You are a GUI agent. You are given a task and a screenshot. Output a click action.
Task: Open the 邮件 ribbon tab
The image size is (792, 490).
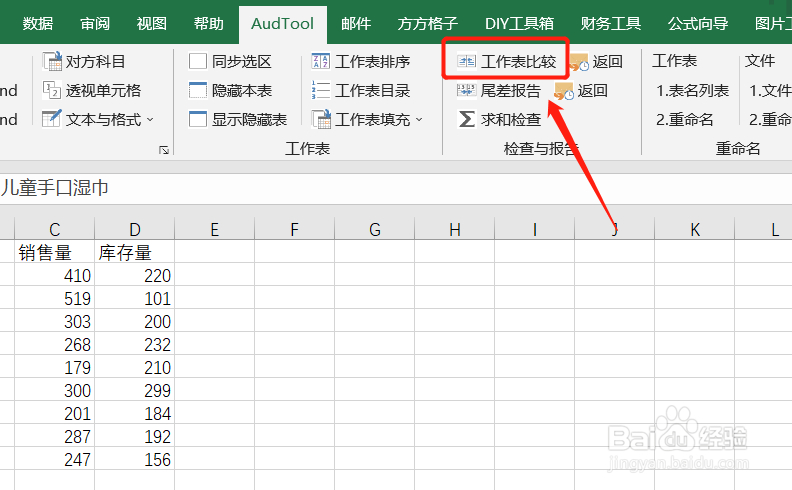tap(356, 24)
